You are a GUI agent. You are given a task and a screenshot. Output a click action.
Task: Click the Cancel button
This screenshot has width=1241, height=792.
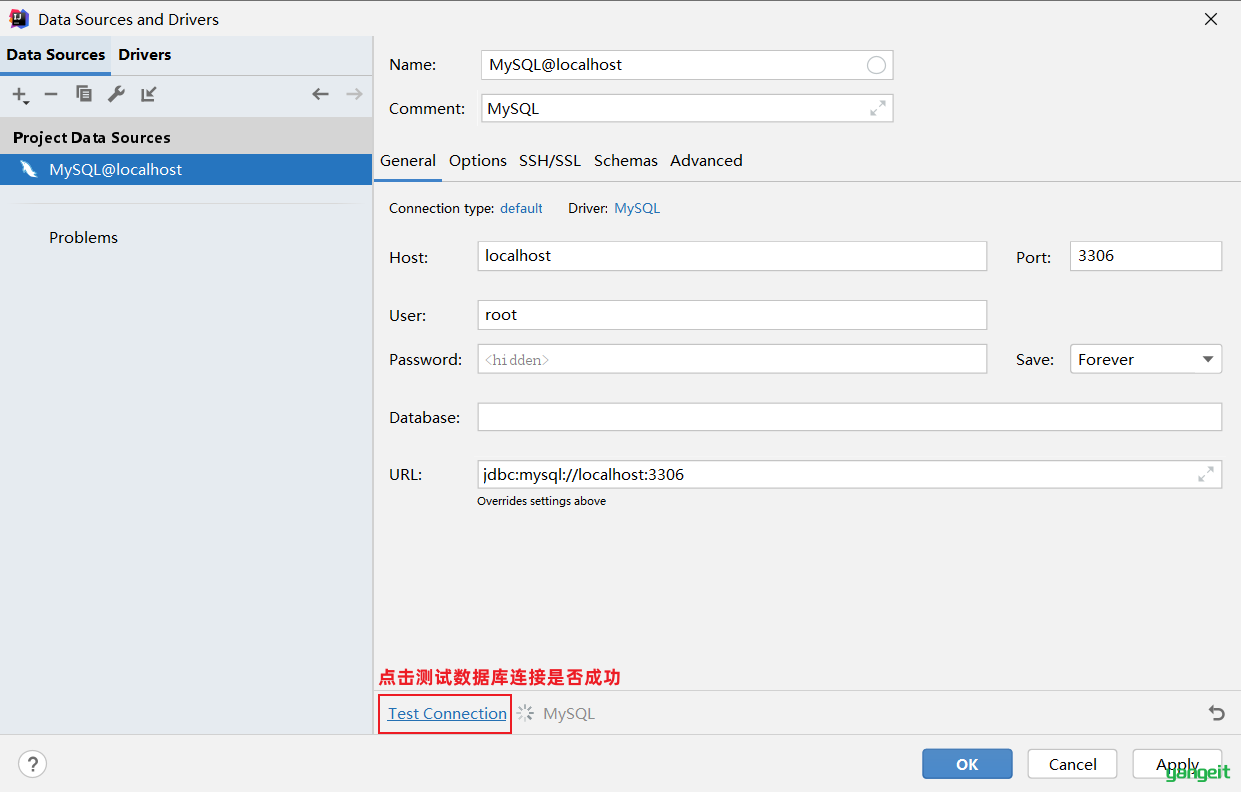1072,764
